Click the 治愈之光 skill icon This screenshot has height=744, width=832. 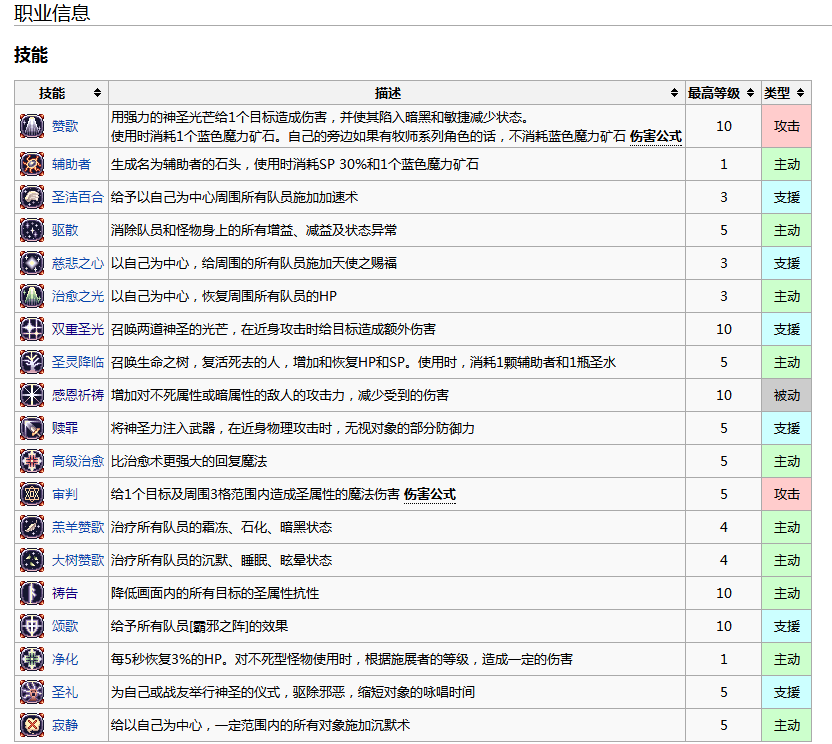(x=32, y=296)
